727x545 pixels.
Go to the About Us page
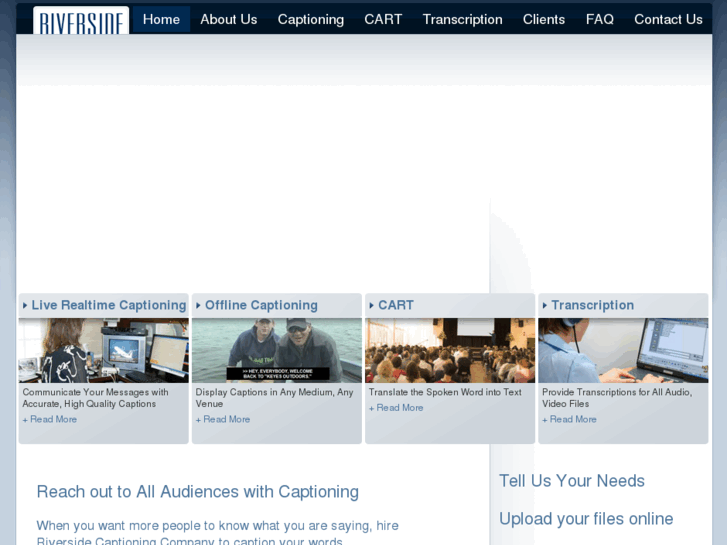pos(228,19)
